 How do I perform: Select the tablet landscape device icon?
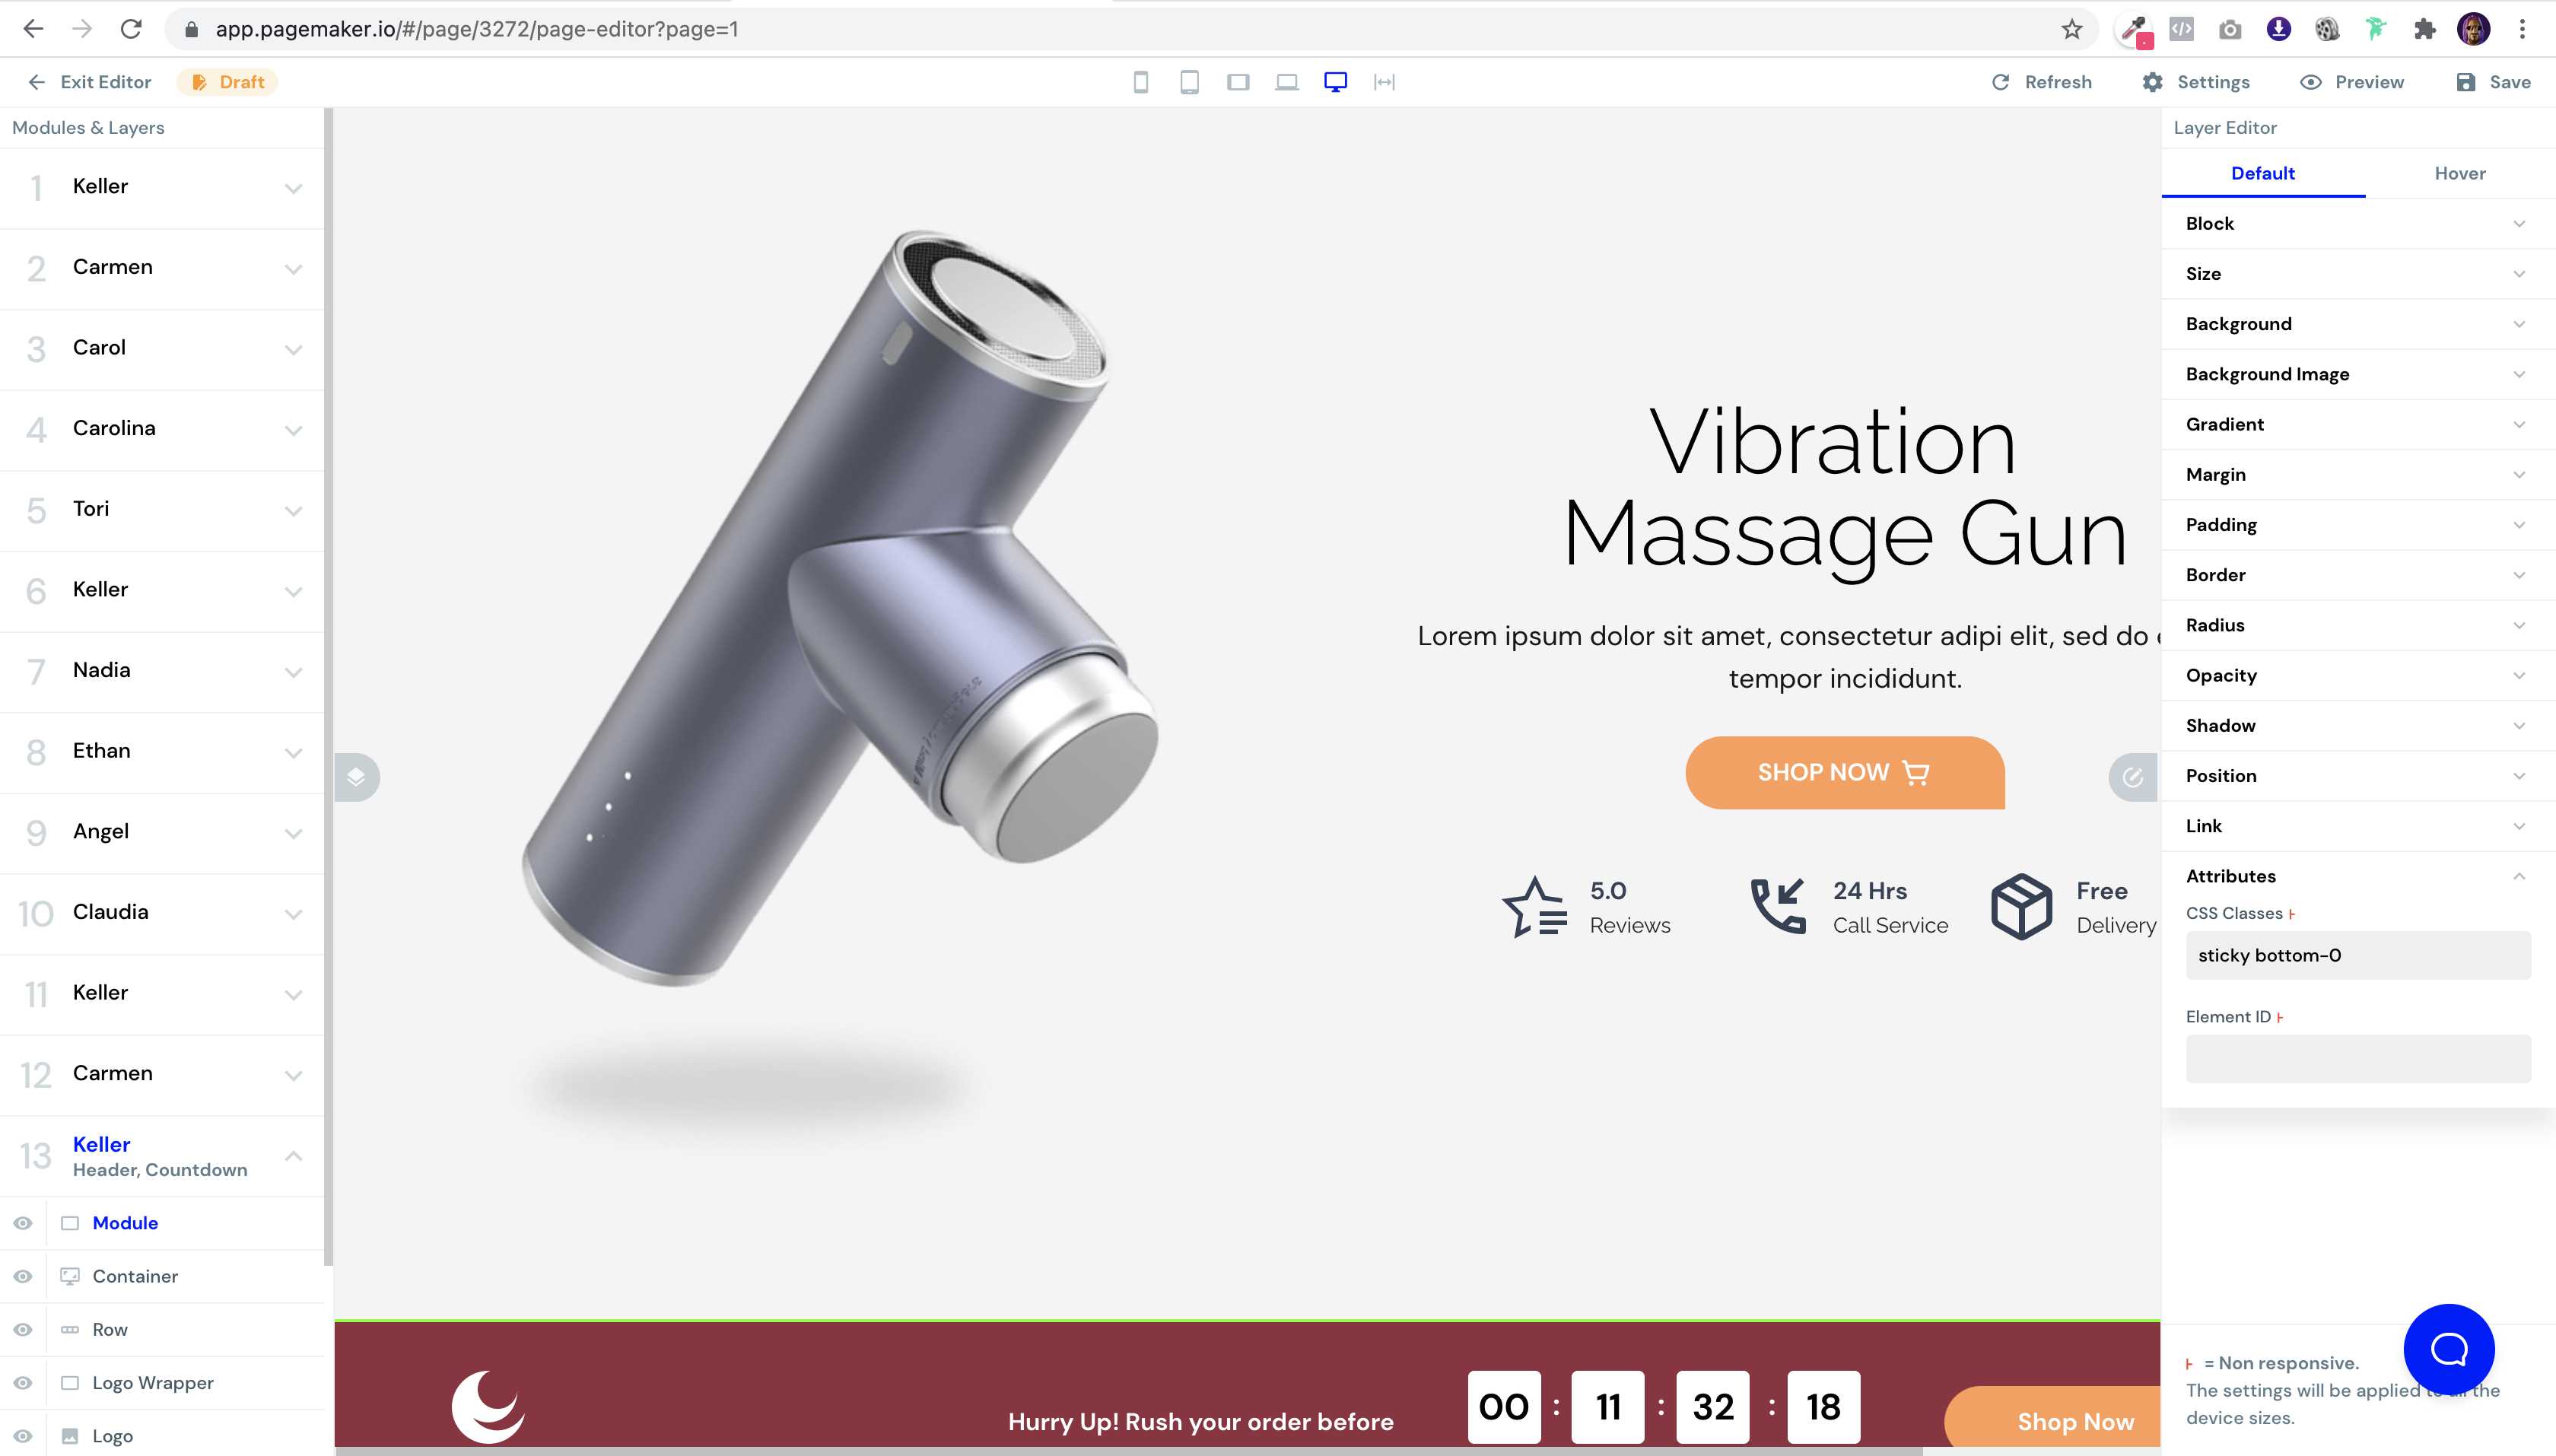coord(1238,82)
